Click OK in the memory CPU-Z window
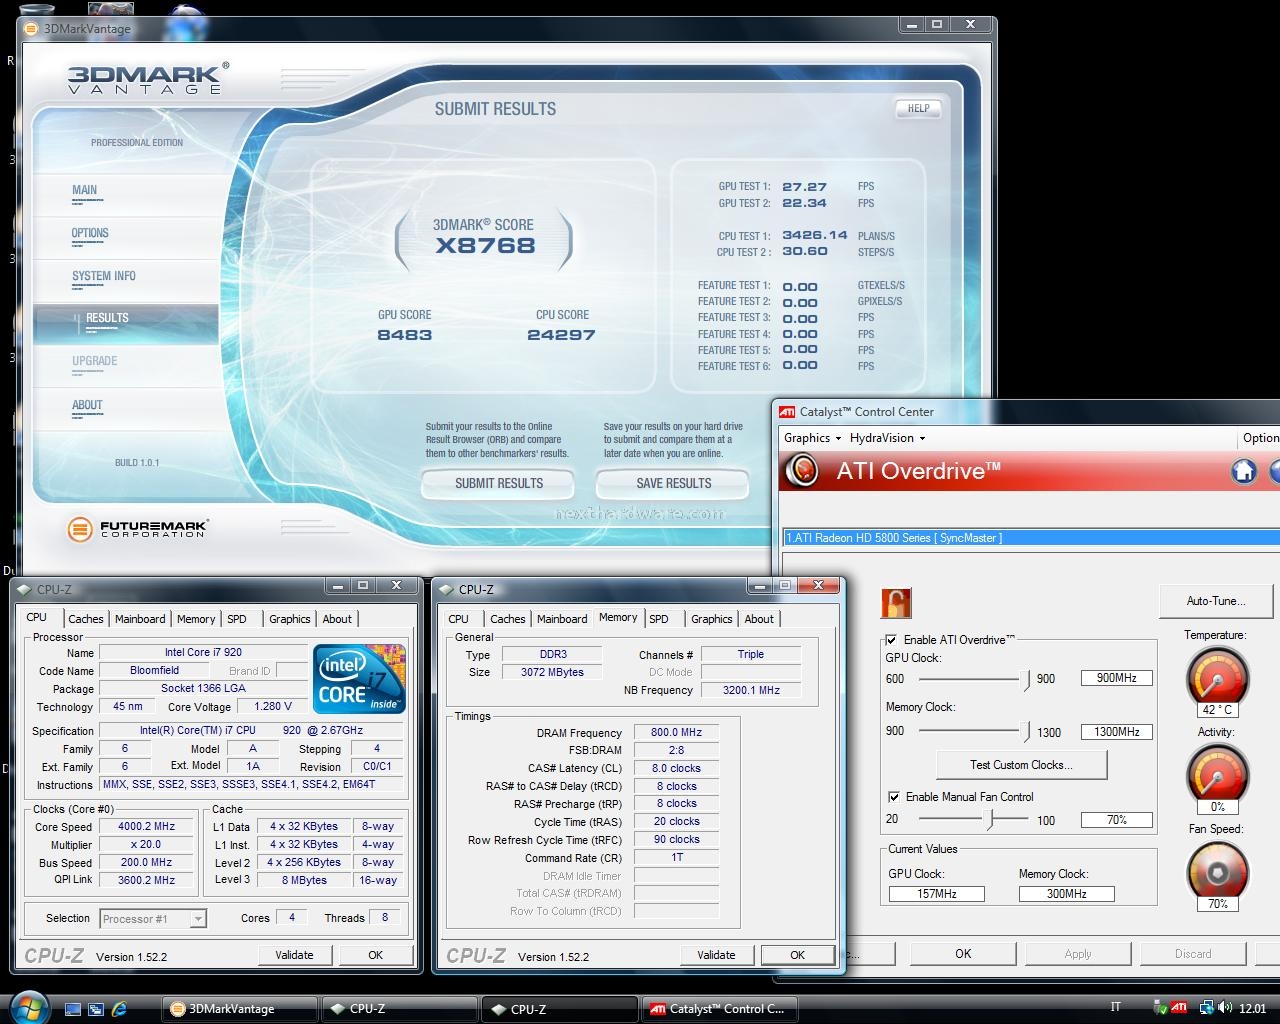Screen dimensions: 1280x1024 pos(797,955)
